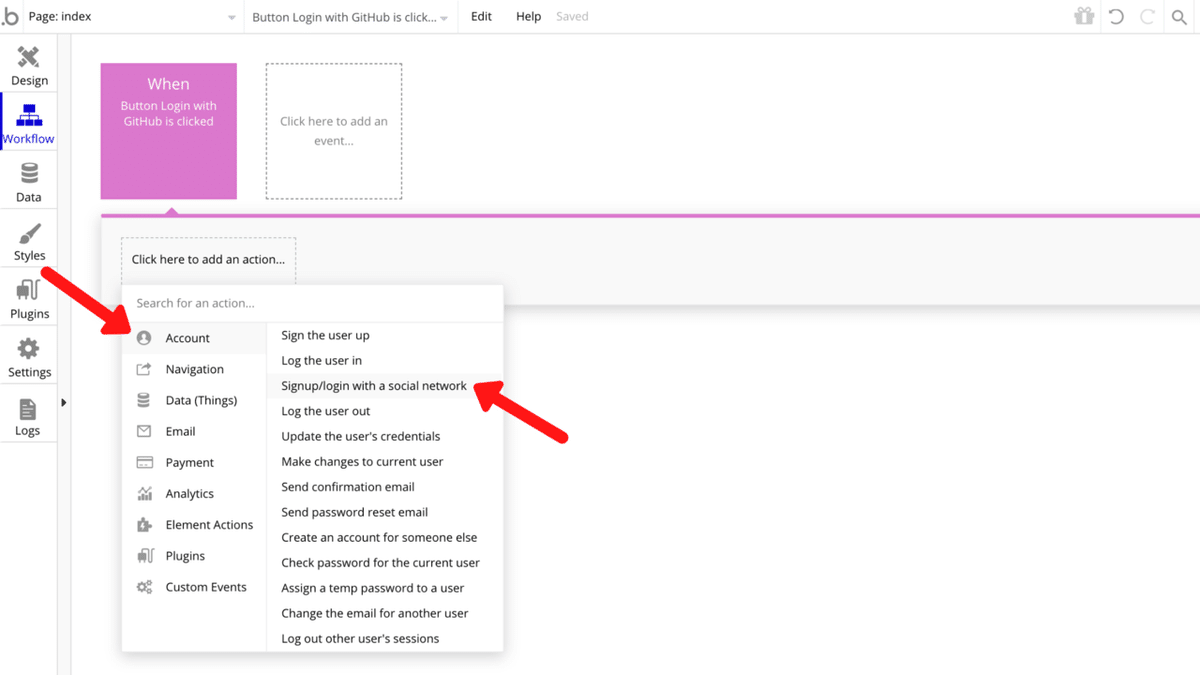Open the Styles tab in sidebar
The image size is (1200, 675).
pyautogui.click(x=29, y=241)
